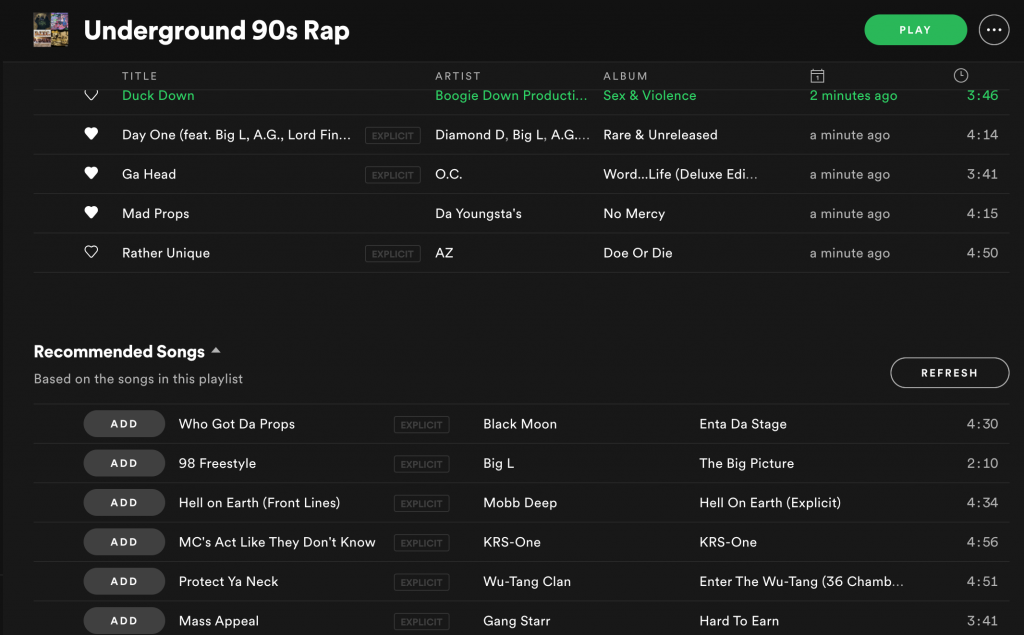
Task: Unlike Ga Head heart icon
Action: coord(91,173)
